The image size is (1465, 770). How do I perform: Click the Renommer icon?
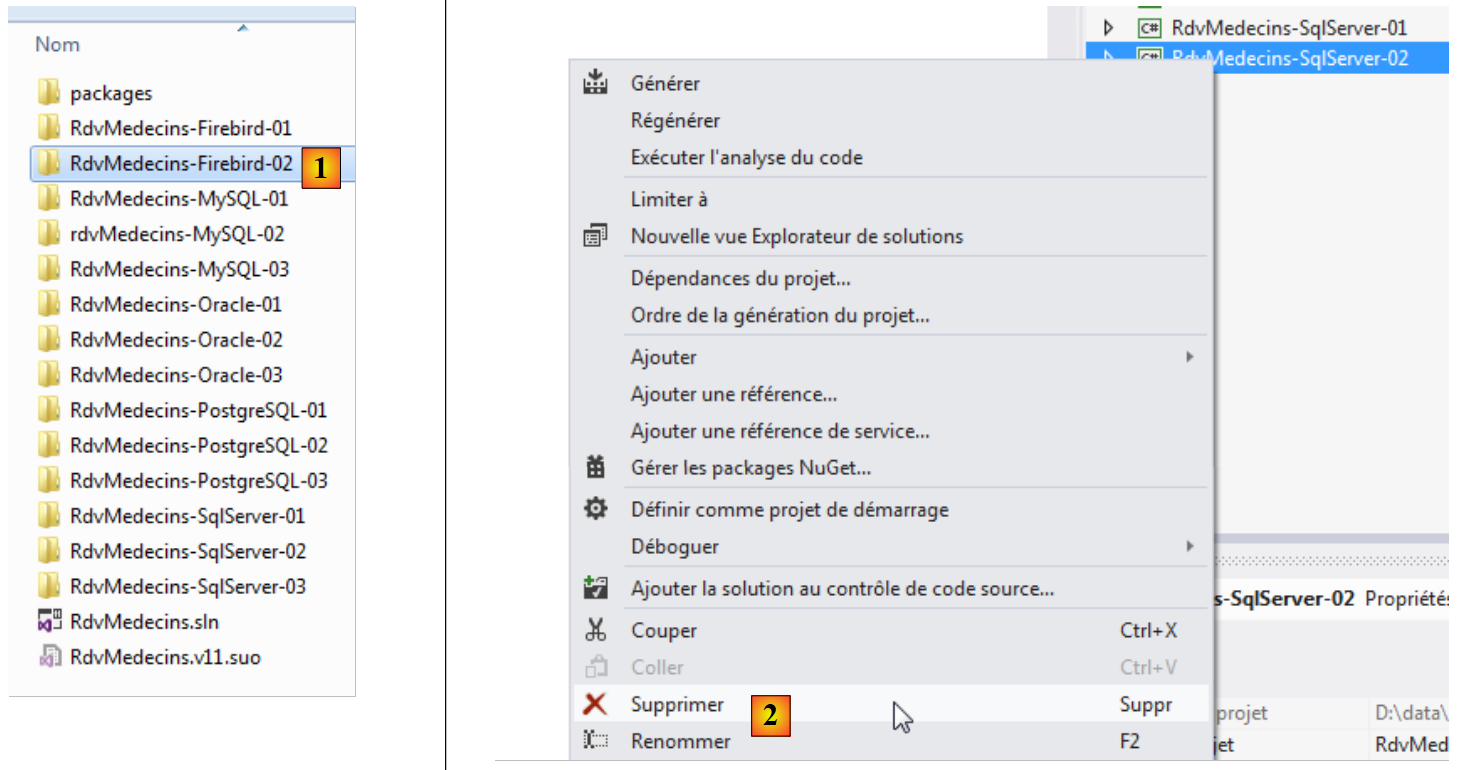[x=595, y=741]
